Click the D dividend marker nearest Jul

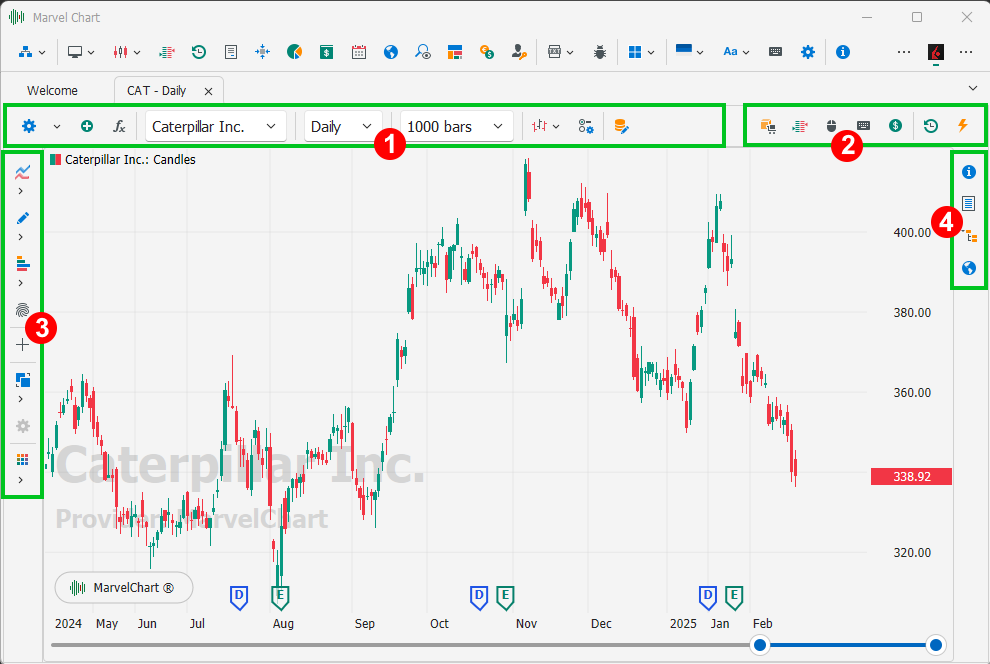click(x=239, y=597)
